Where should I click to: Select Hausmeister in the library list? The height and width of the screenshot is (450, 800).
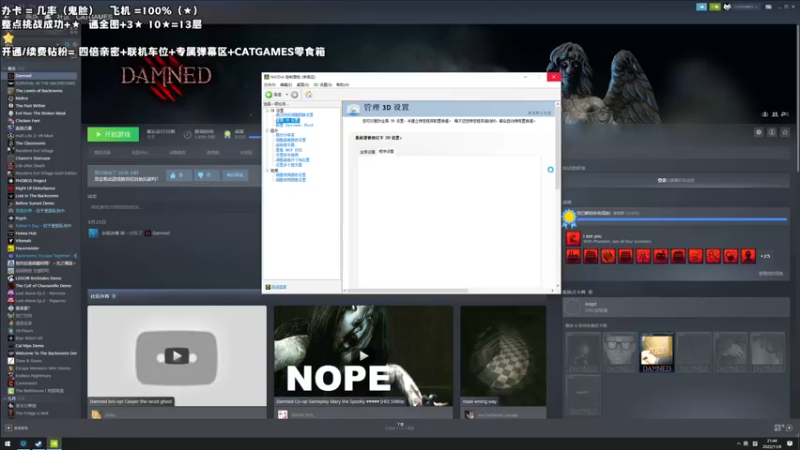[27, 248]
